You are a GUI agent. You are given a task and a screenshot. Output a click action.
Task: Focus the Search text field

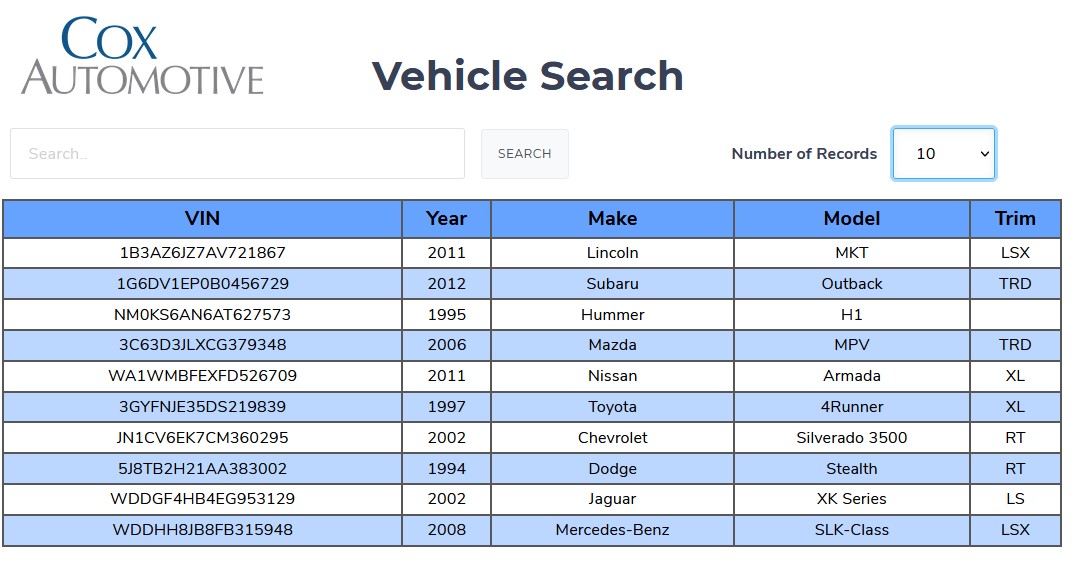(237, 154)
